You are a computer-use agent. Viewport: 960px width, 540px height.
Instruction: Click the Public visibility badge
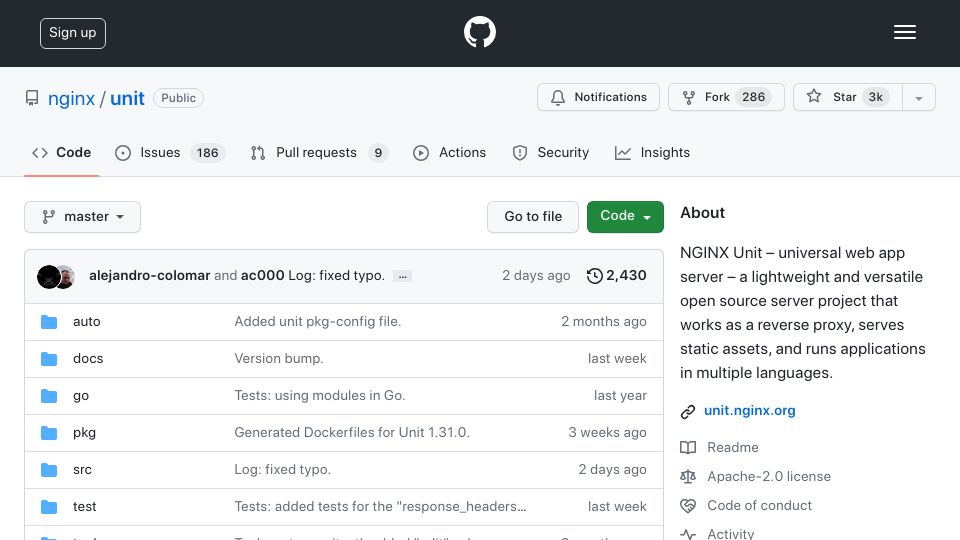[x=178, y=98]
